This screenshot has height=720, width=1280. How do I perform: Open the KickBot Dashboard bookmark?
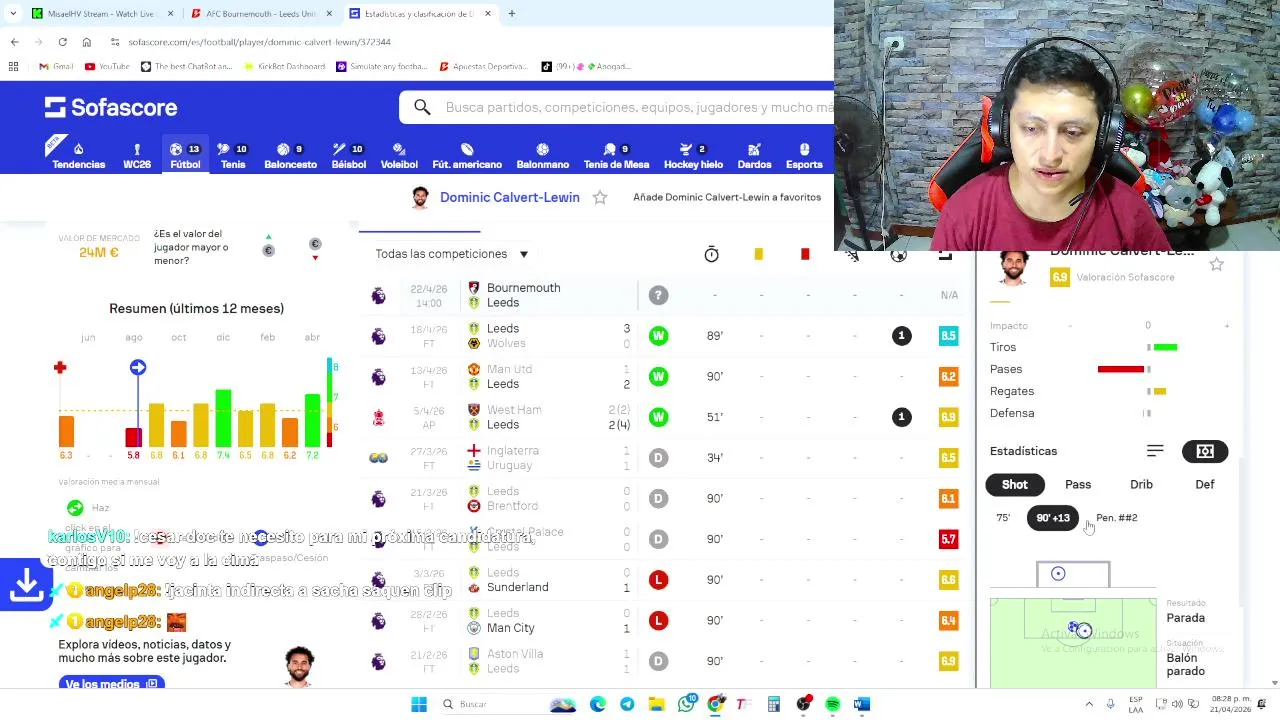284,66
